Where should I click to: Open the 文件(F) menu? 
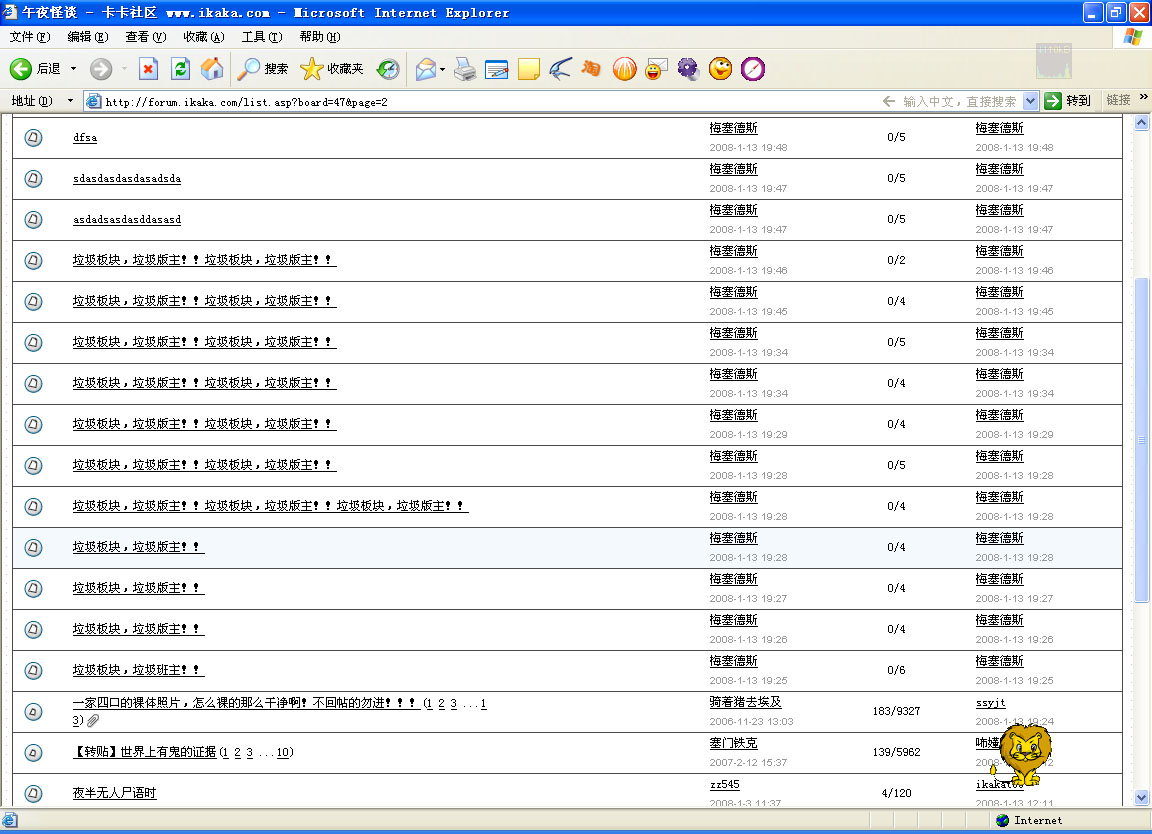pos(30,37)
